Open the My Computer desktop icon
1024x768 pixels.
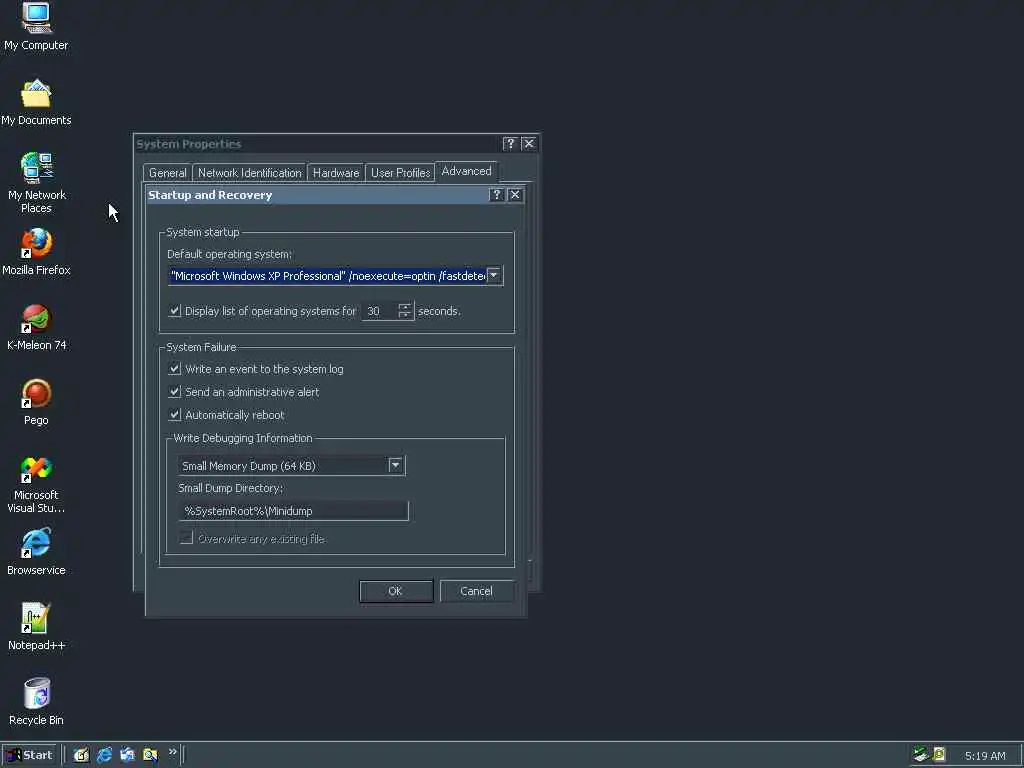click(36, 26)
